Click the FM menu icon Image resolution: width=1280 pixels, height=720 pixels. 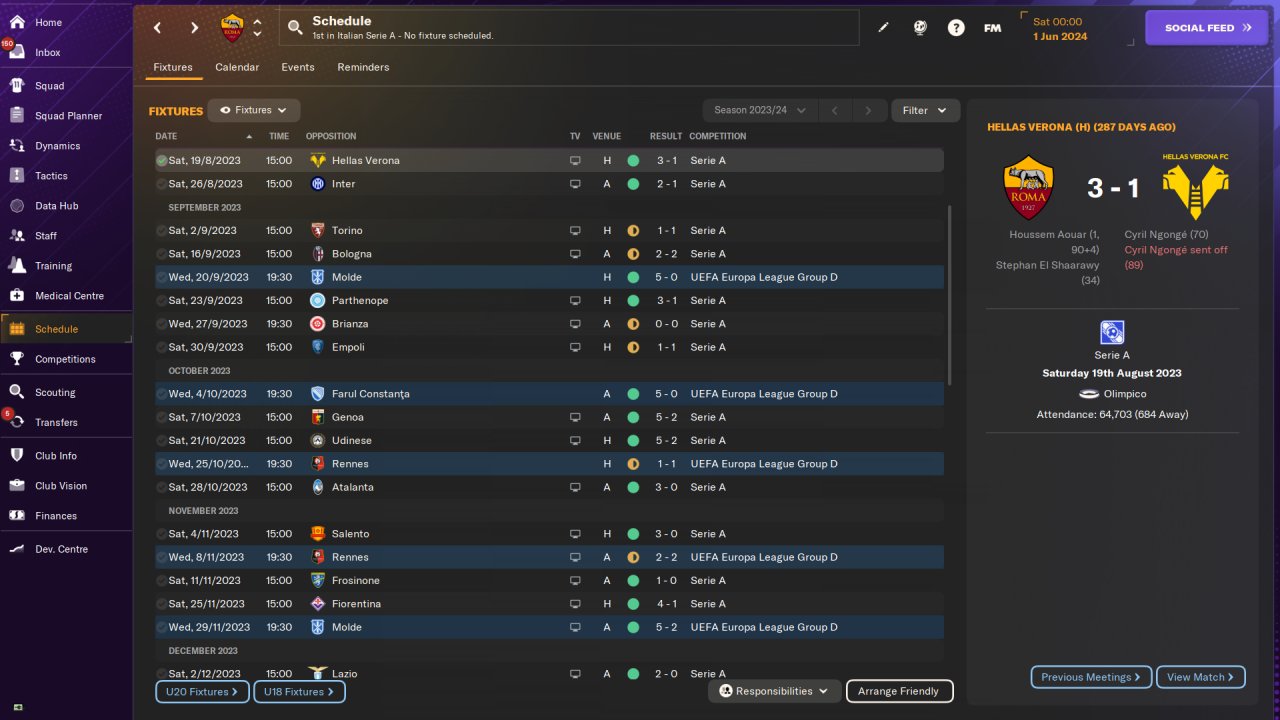click(992, 28)
